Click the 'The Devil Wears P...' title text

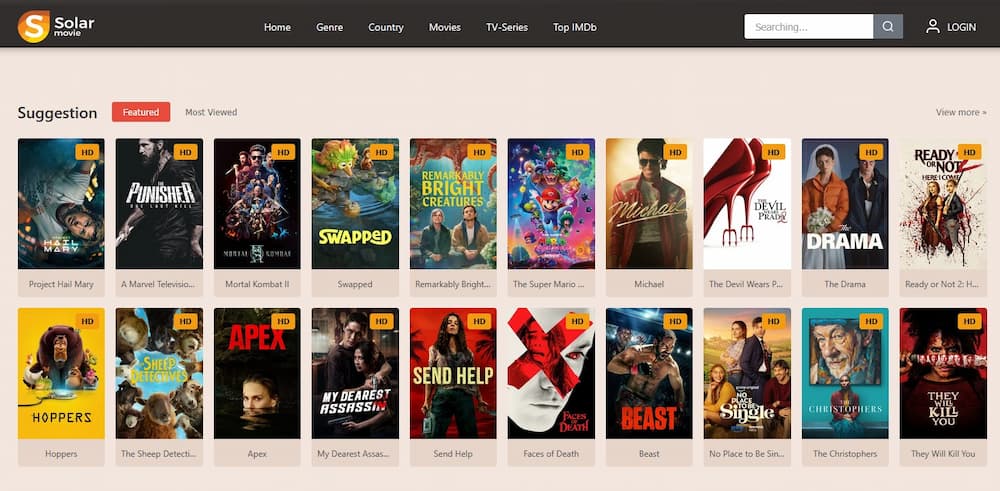tap(746, 284)
